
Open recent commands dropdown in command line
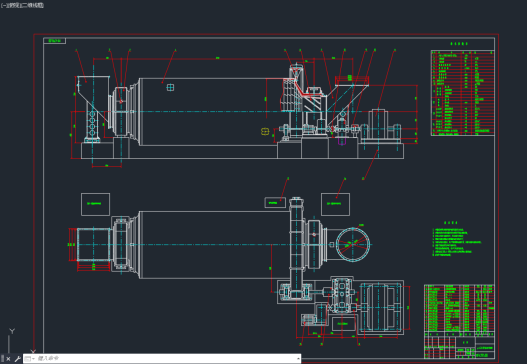tap(30, 359)
